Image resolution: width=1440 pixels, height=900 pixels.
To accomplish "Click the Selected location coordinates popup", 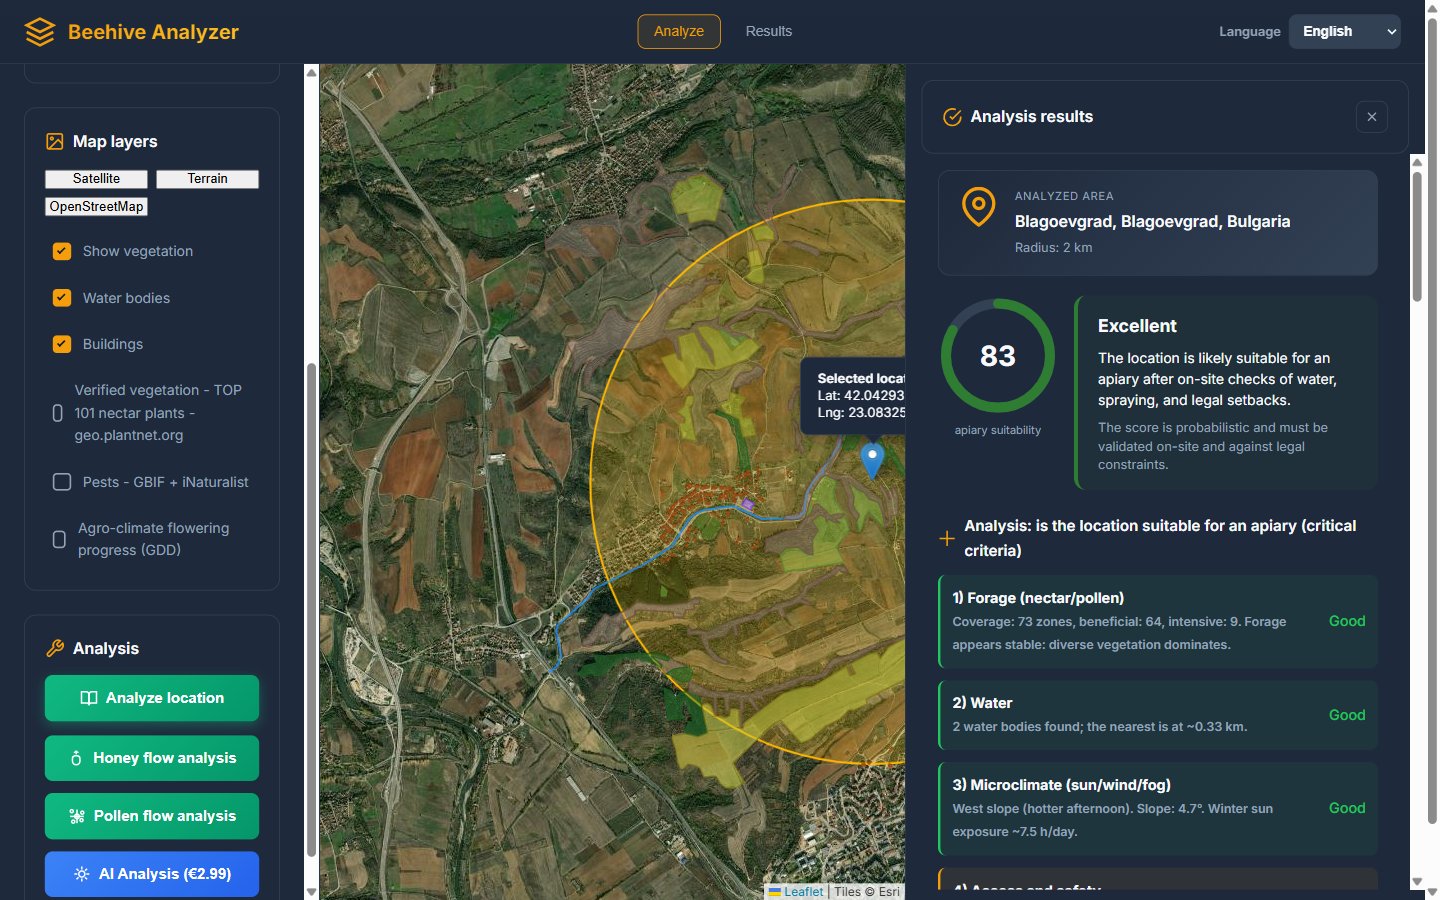I will 854,396.
